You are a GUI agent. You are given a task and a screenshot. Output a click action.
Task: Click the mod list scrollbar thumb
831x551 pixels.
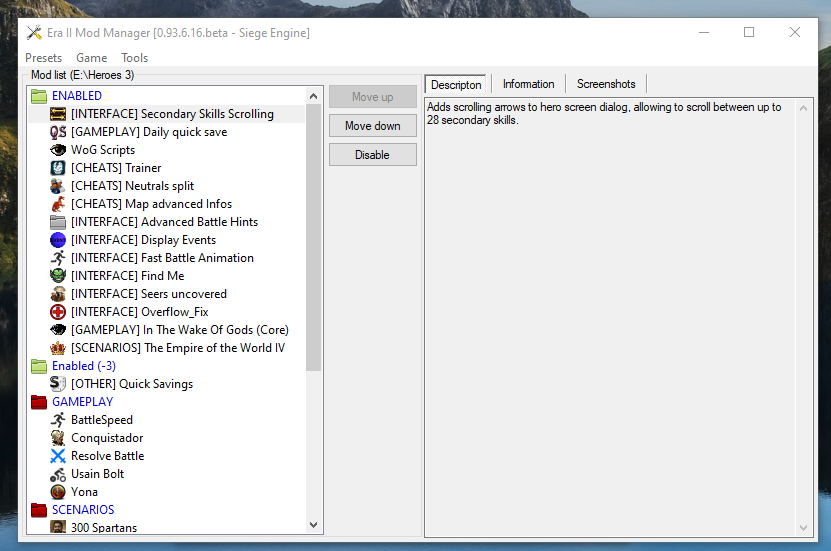click(313, 237)
